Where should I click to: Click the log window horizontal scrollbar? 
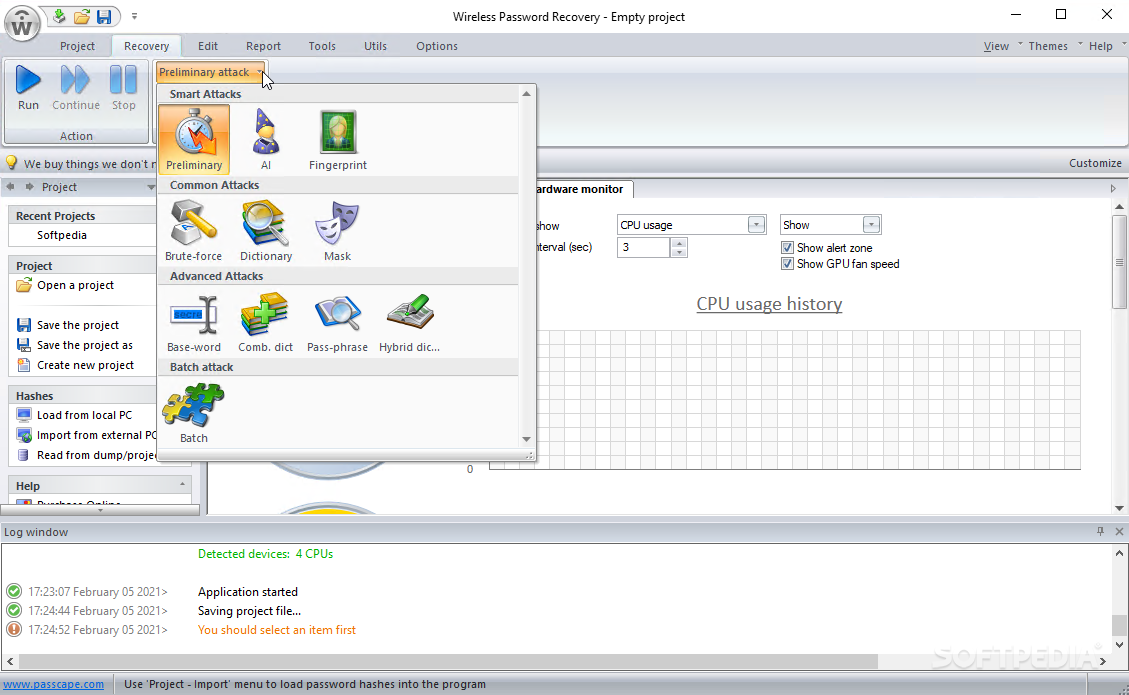point(448,660)
